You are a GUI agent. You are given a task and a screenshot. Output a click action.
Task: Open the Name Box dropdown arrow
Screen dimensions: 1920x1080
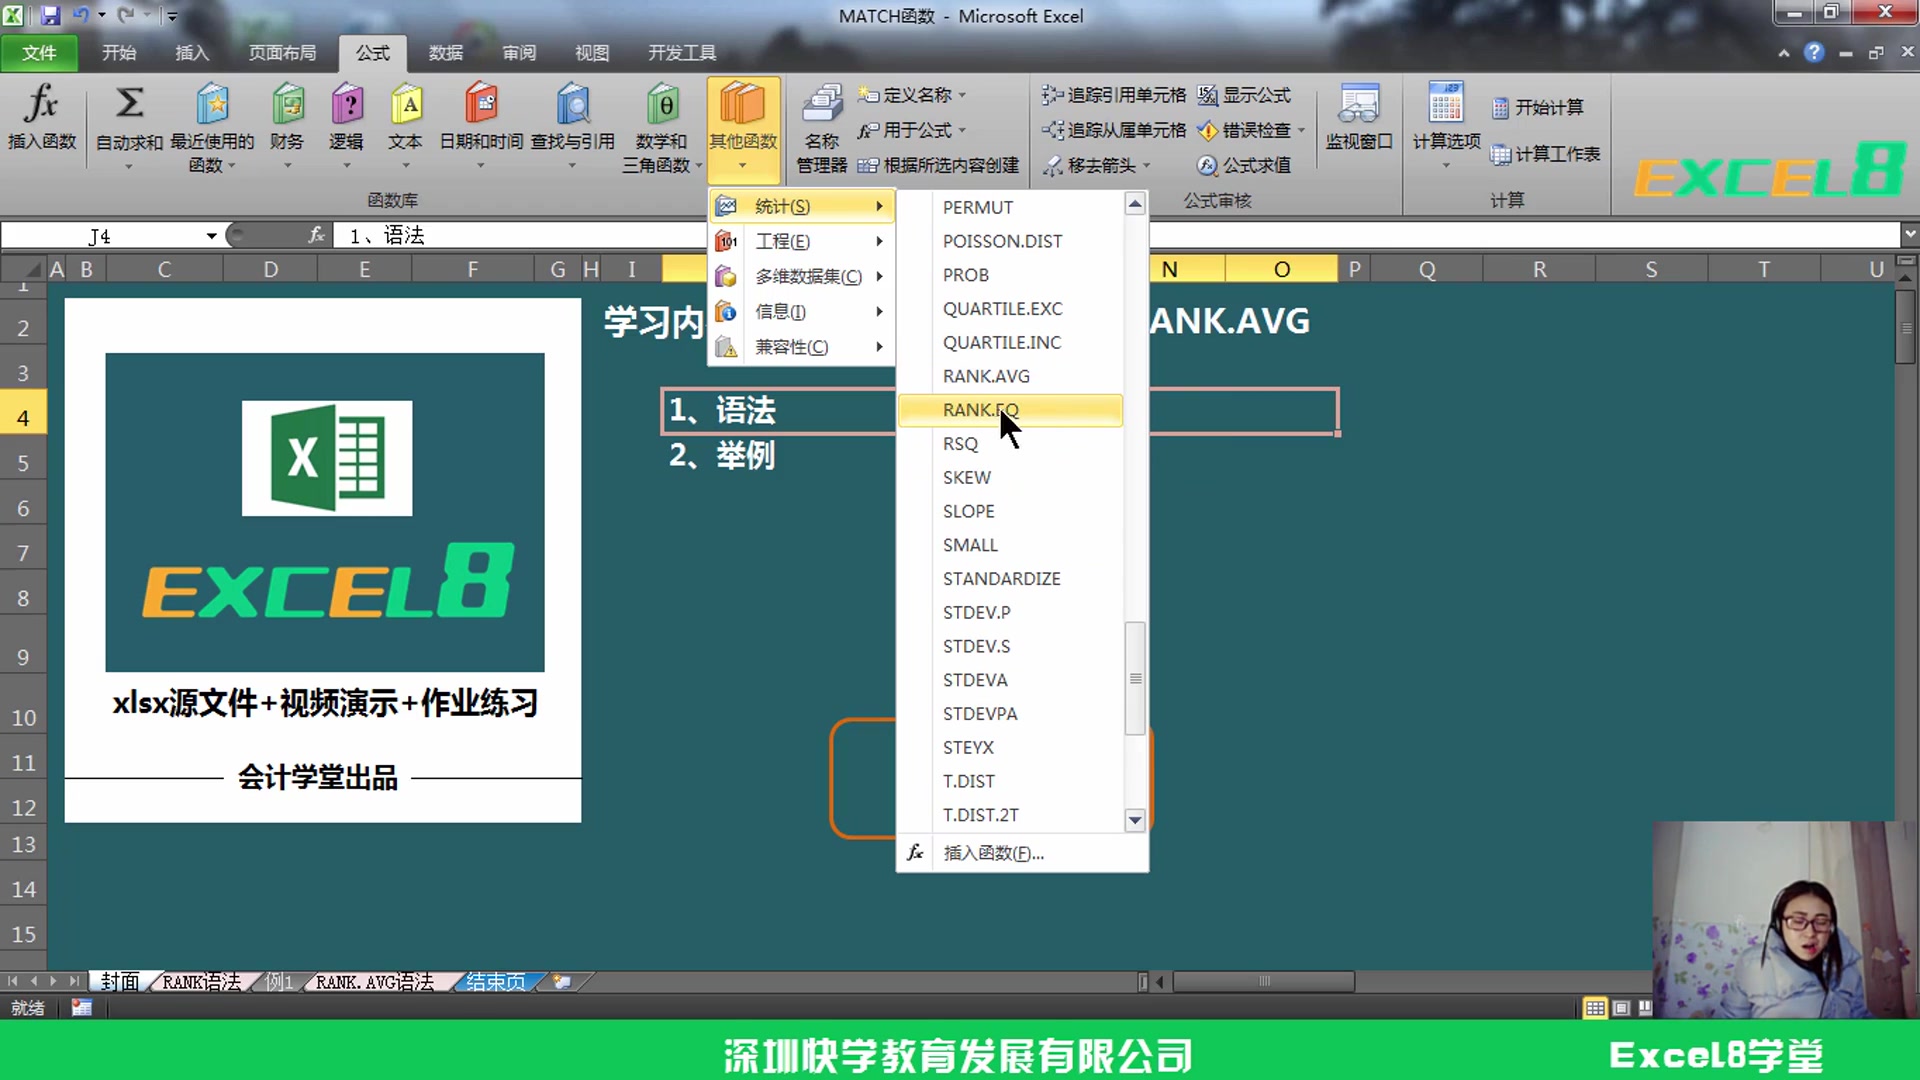click(211, 236)
